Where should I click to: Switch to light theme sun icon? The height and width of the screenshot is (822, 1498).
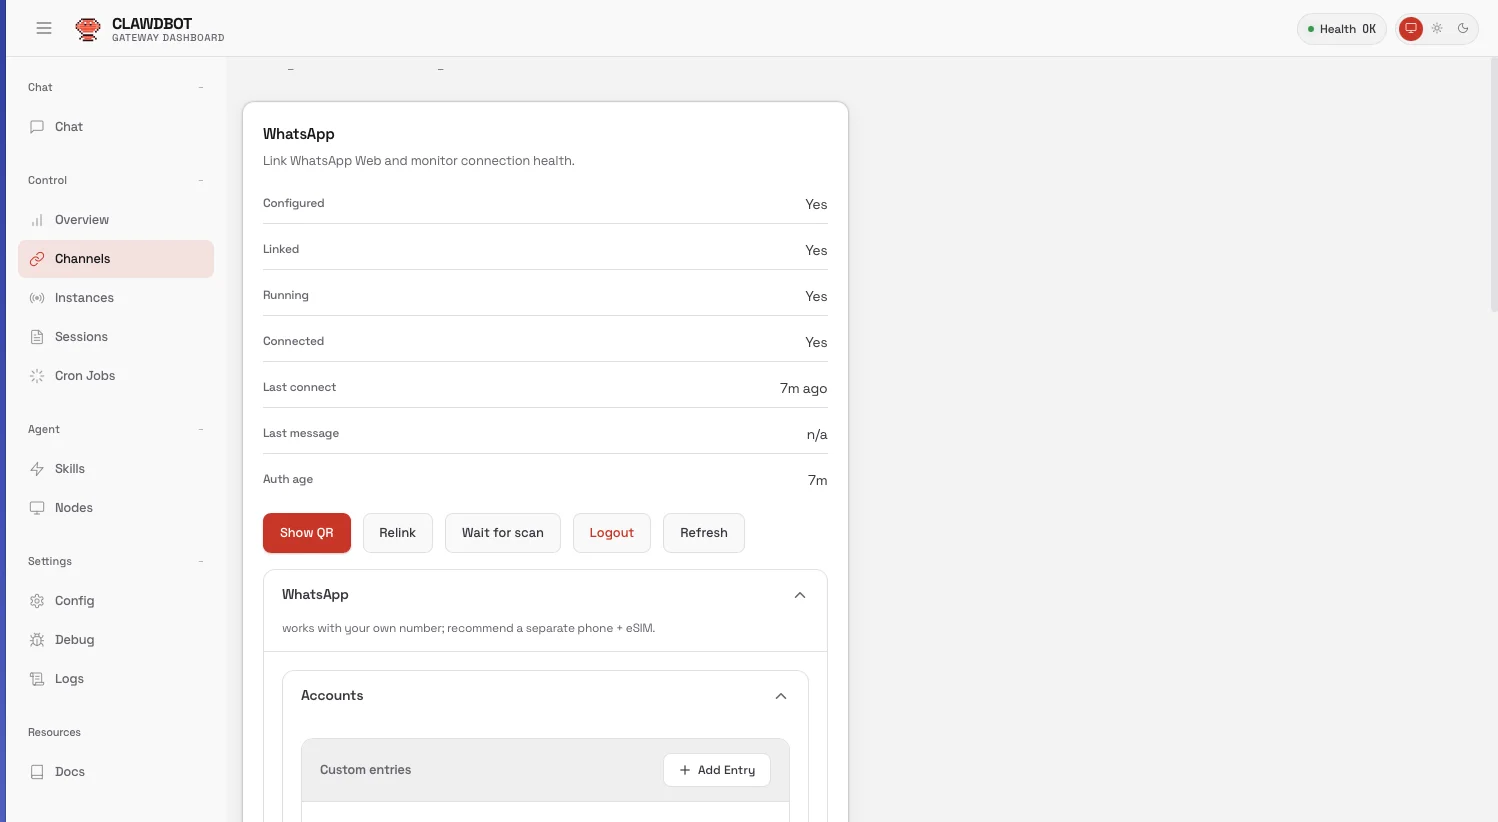click(1437, 28)
